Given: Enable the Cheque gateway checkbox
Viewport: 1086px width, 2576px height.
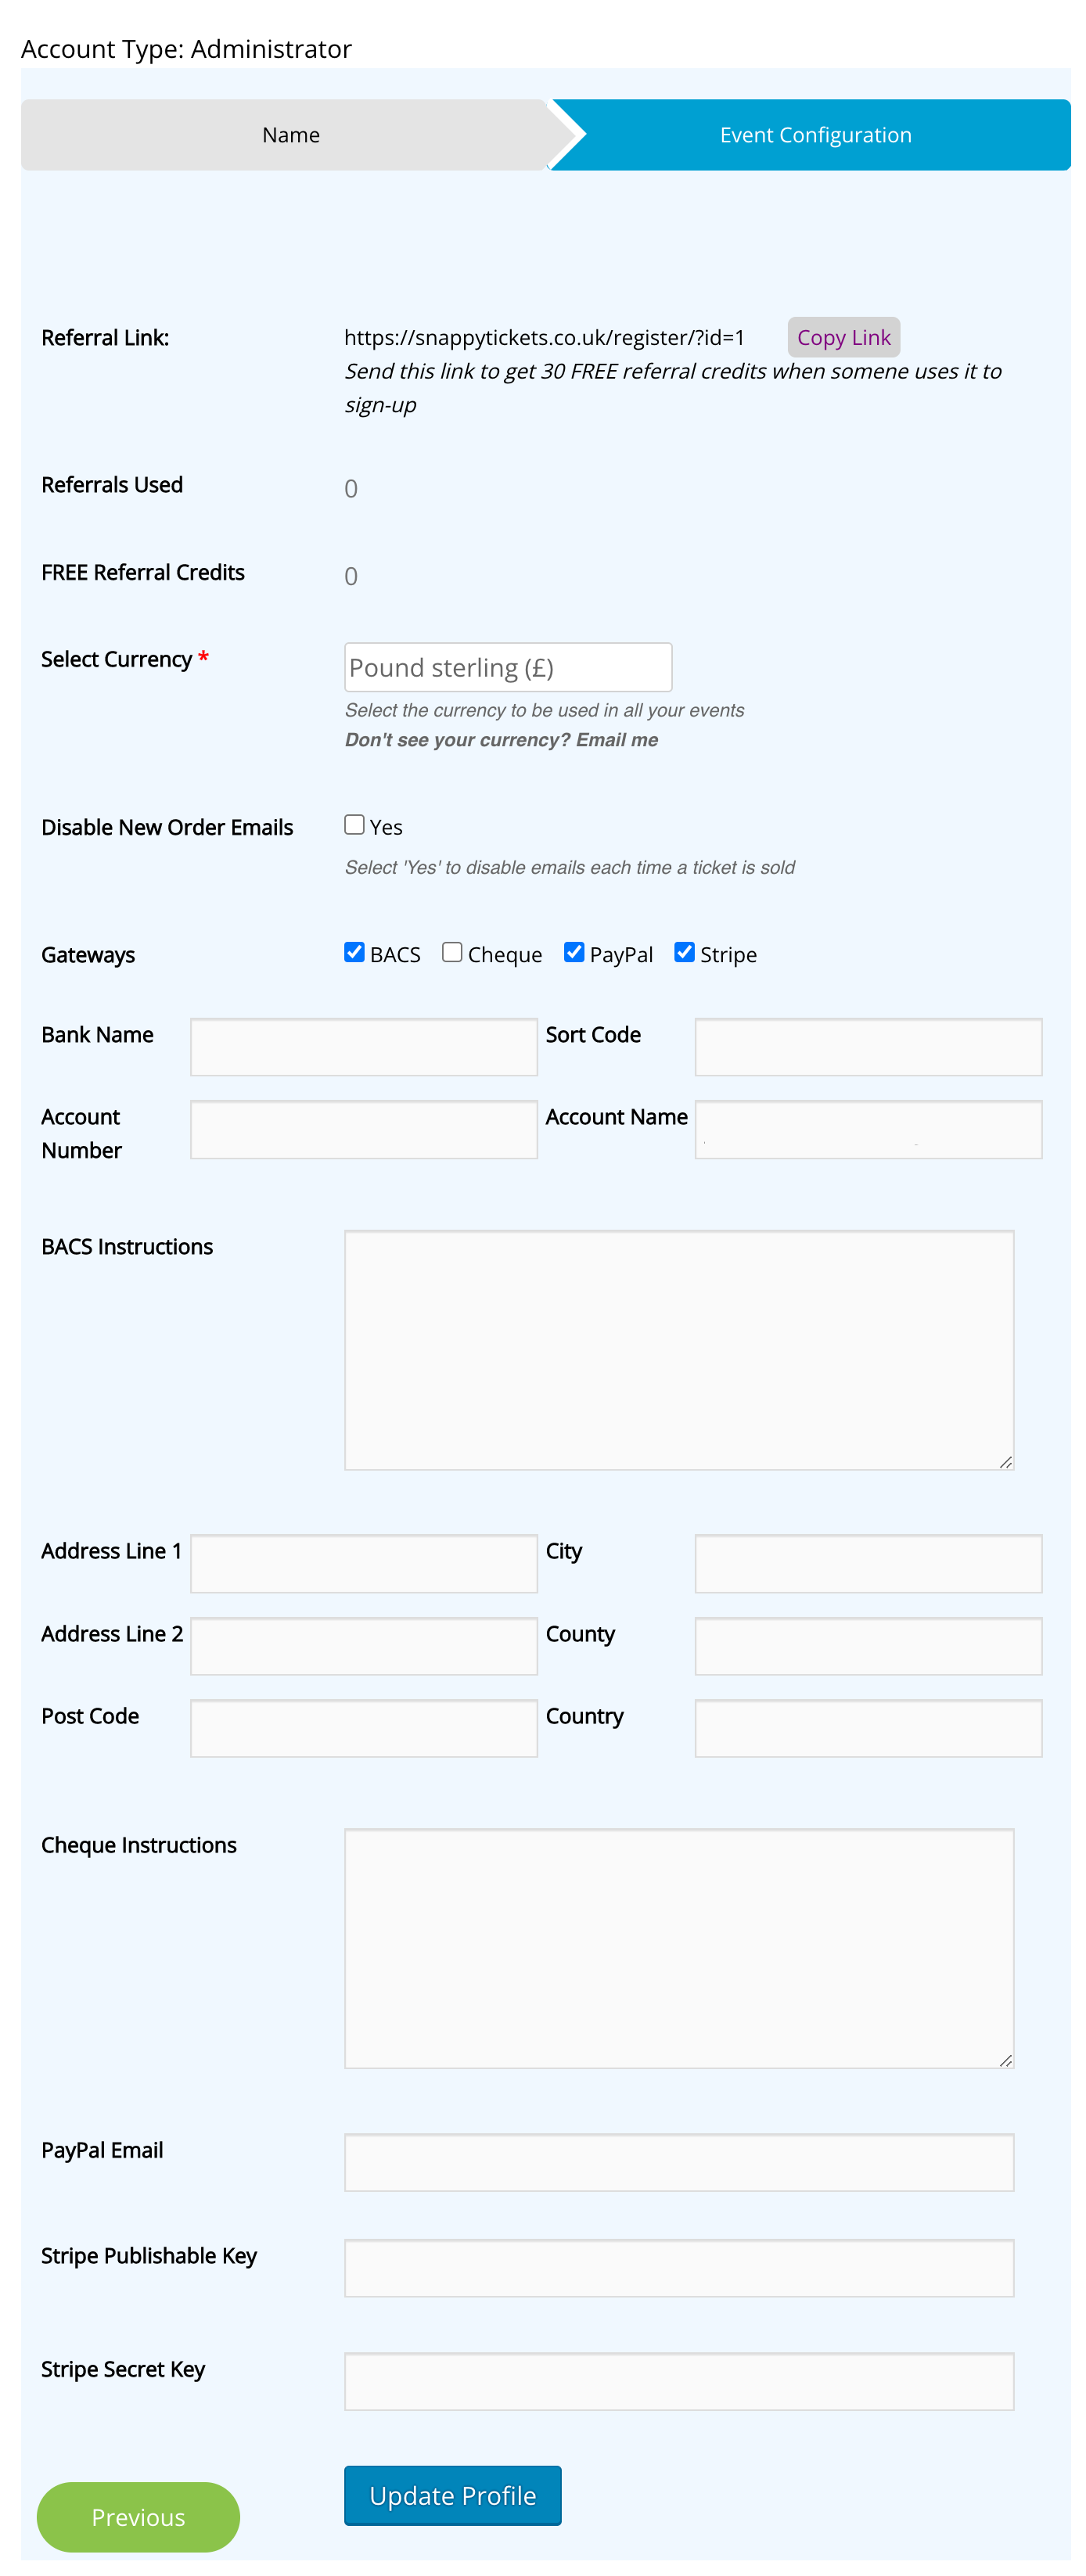Looking at the screenshot, I should click(x=452, y=952).
